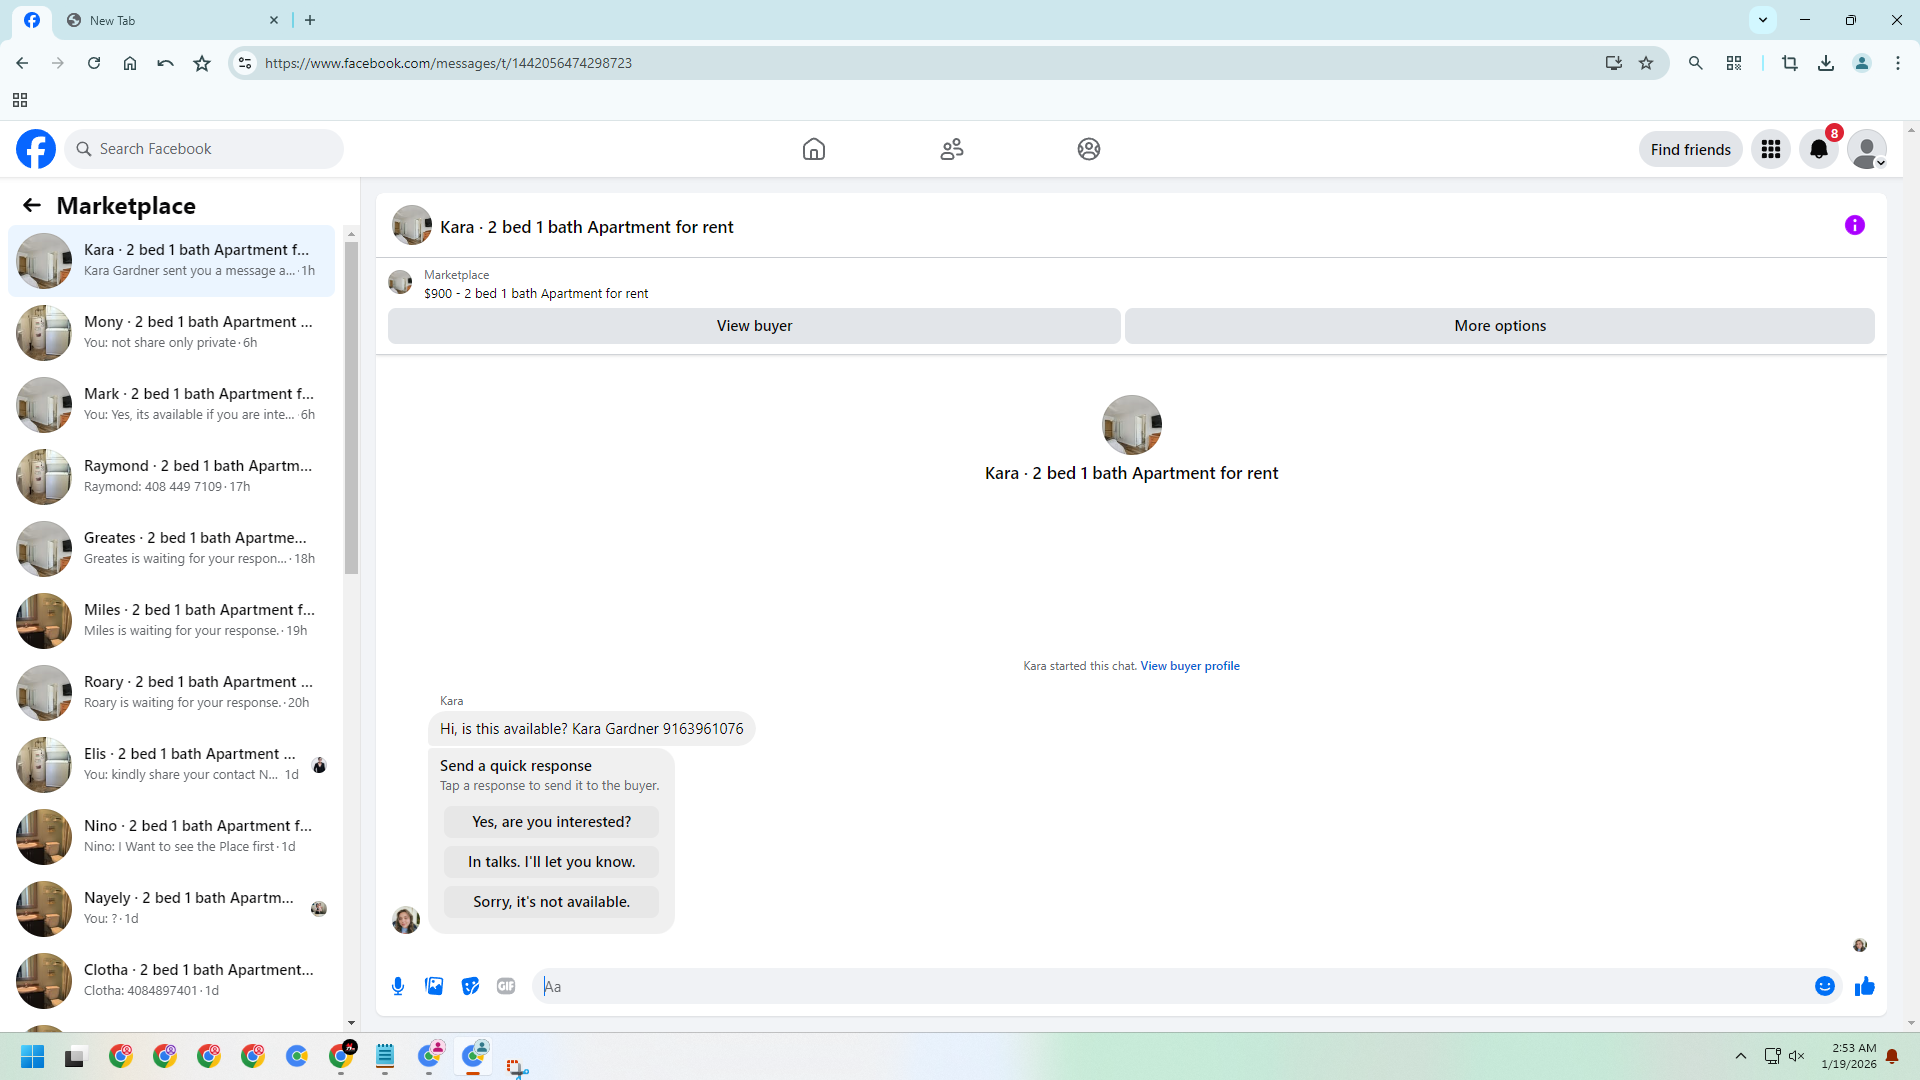Open the browser three-dot menu
Viewport: 1920px width, 1080px height.
[x=1898, y=63]
